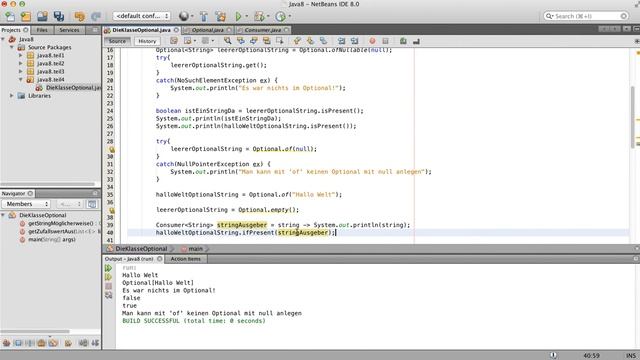Click the Comment icon in editor toolbar
Viewport: 640px width, 360px height.
pos(403,41)
